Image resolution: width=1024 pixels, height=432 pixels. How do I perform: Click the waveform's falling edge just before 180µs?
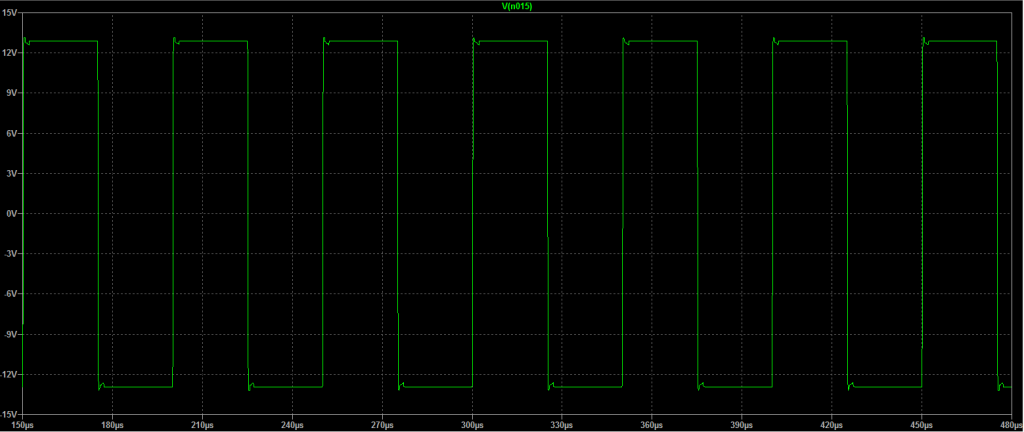tap(98, 213)
